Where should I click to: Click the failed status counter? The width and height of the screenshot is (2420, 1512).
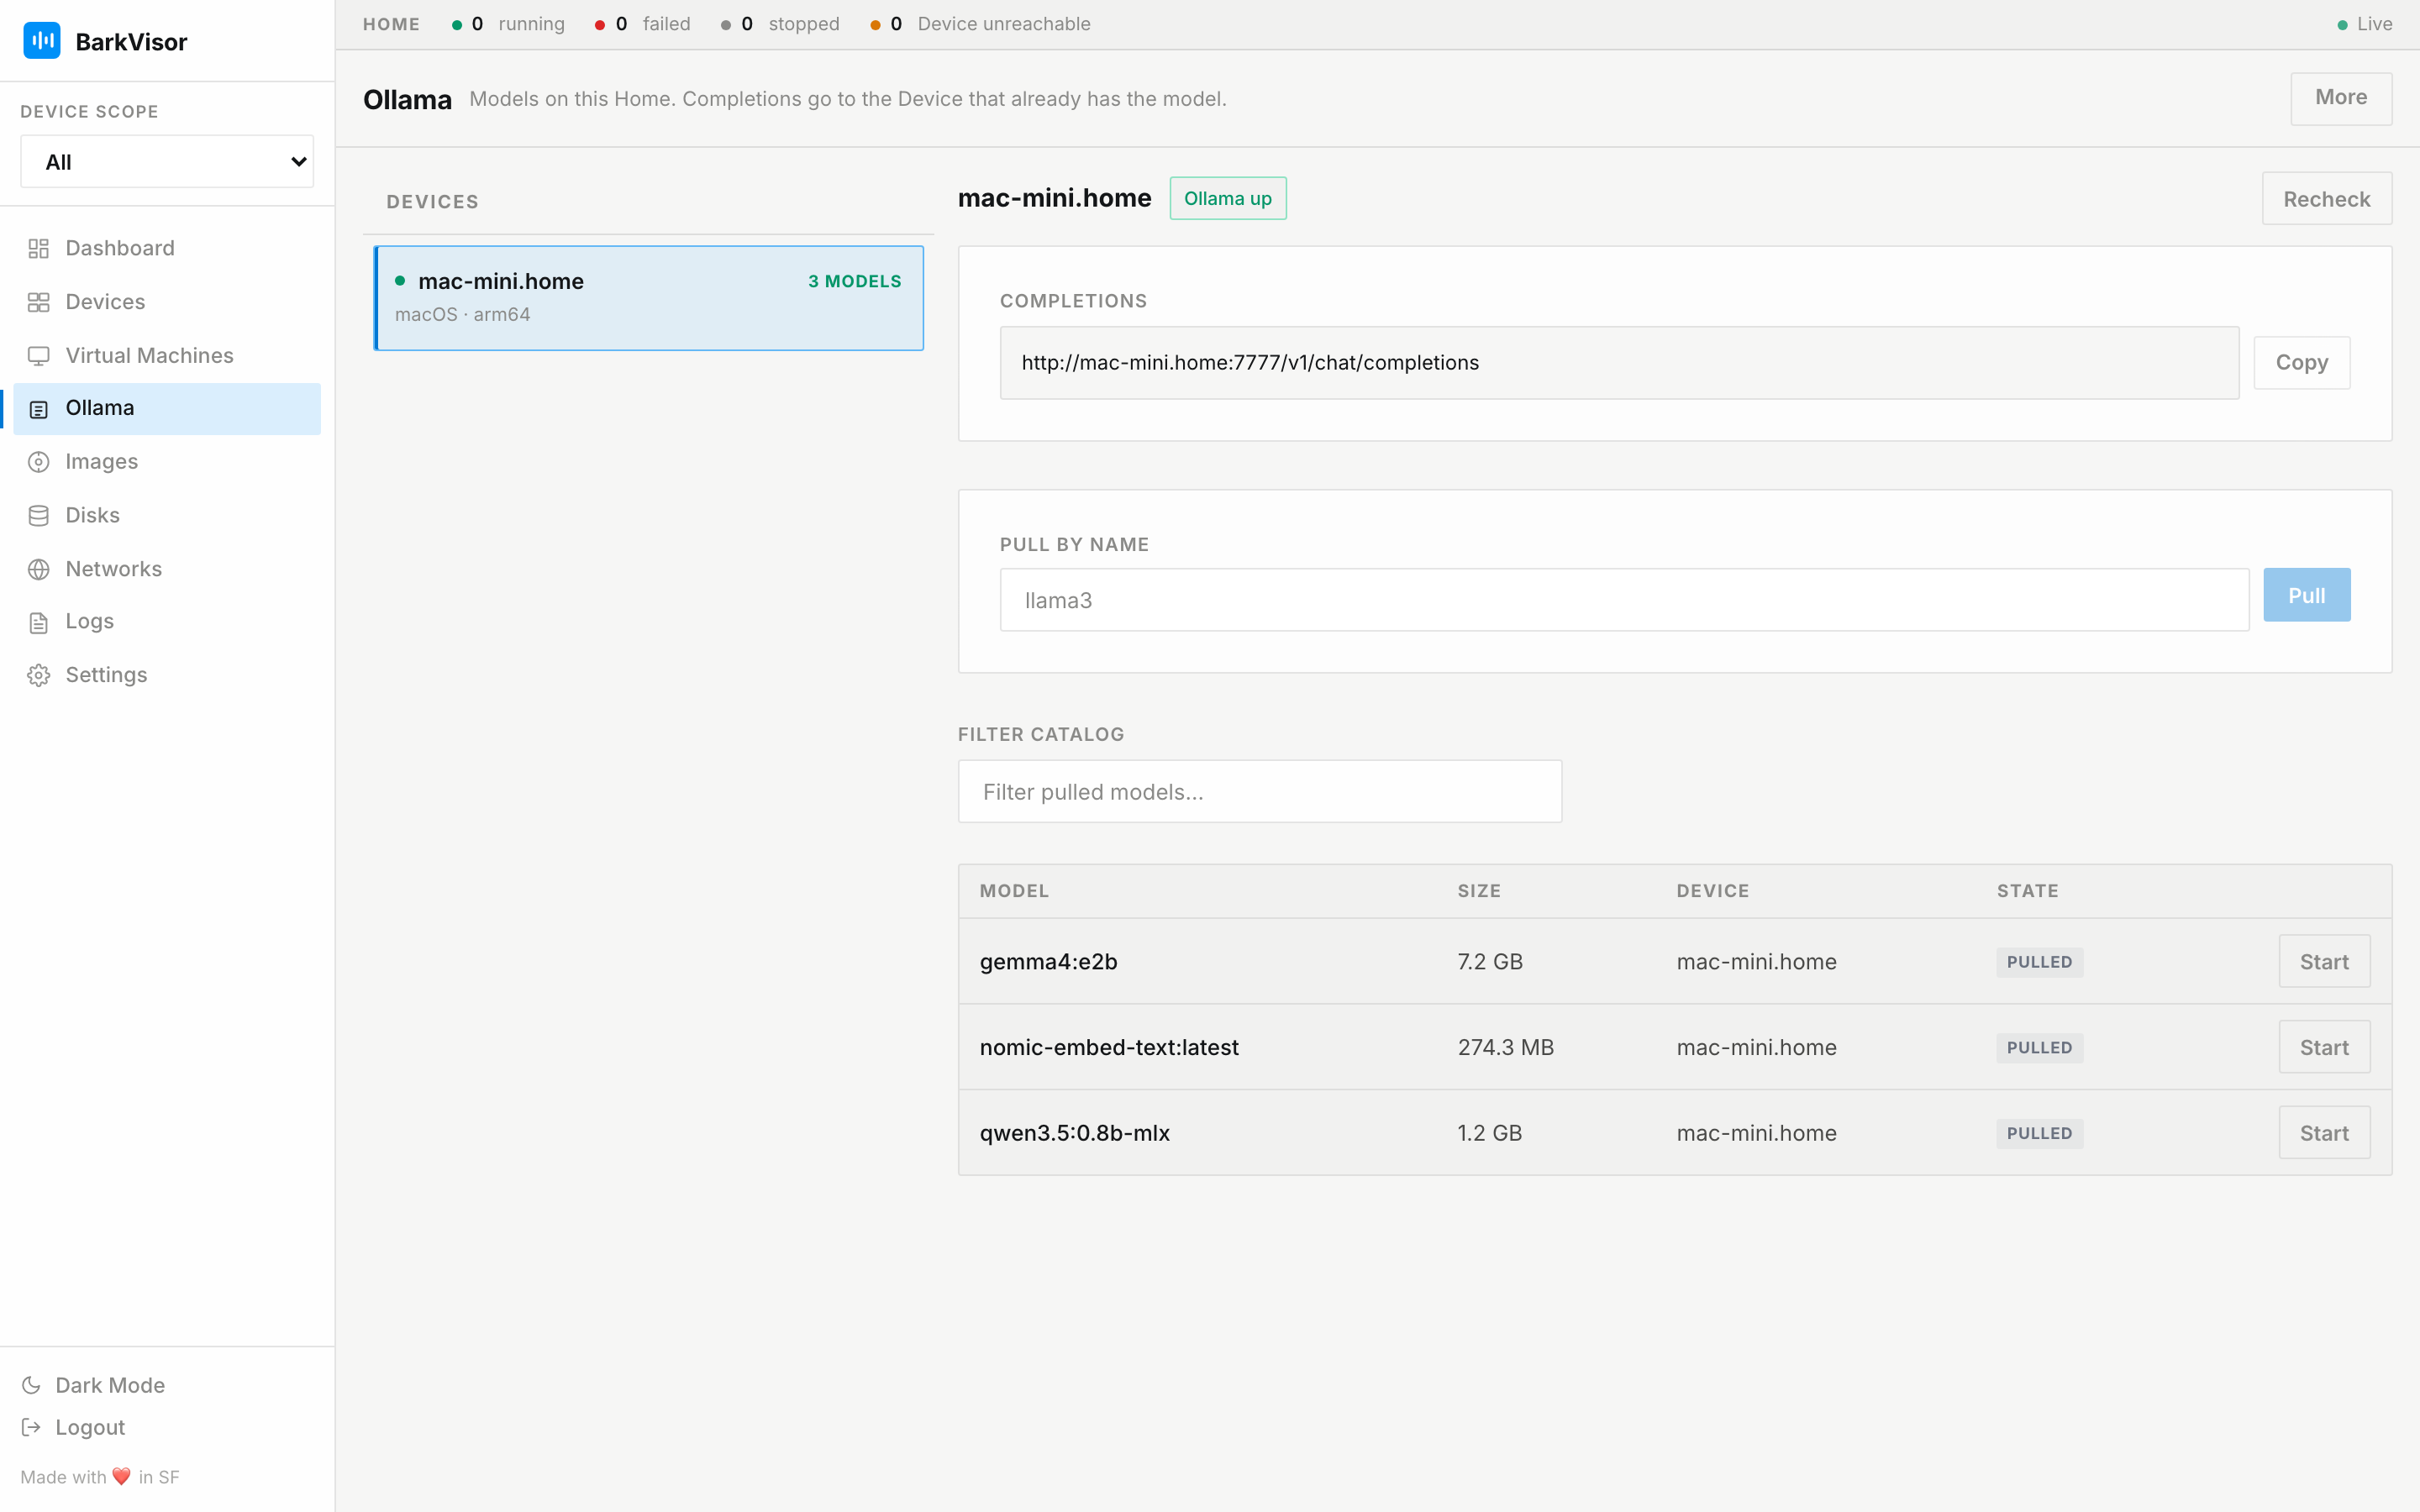point(642,24)
